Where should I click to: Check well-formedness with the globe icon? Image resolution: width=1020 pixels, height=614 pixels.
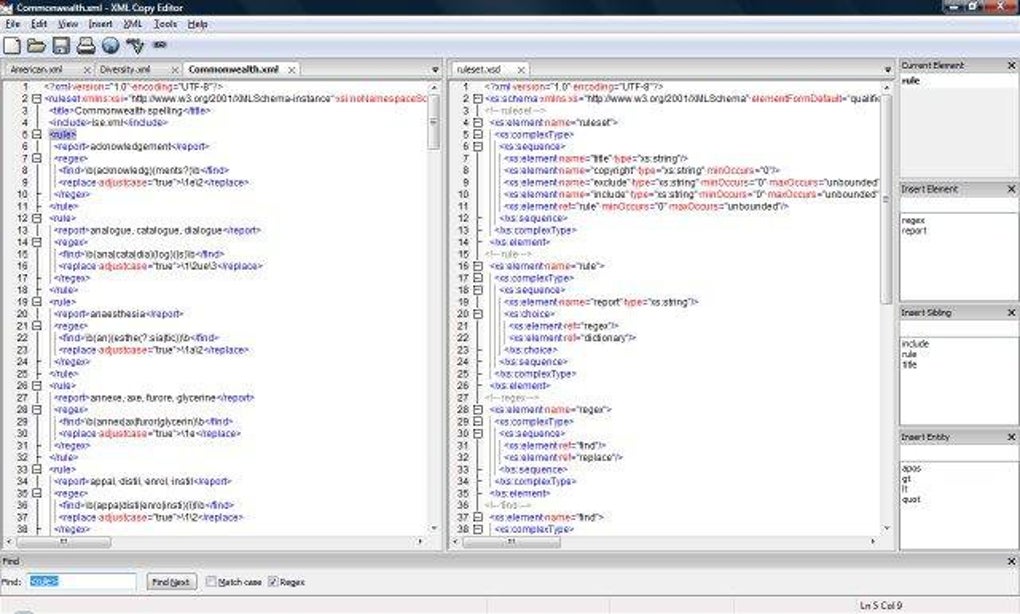(110, 46)
